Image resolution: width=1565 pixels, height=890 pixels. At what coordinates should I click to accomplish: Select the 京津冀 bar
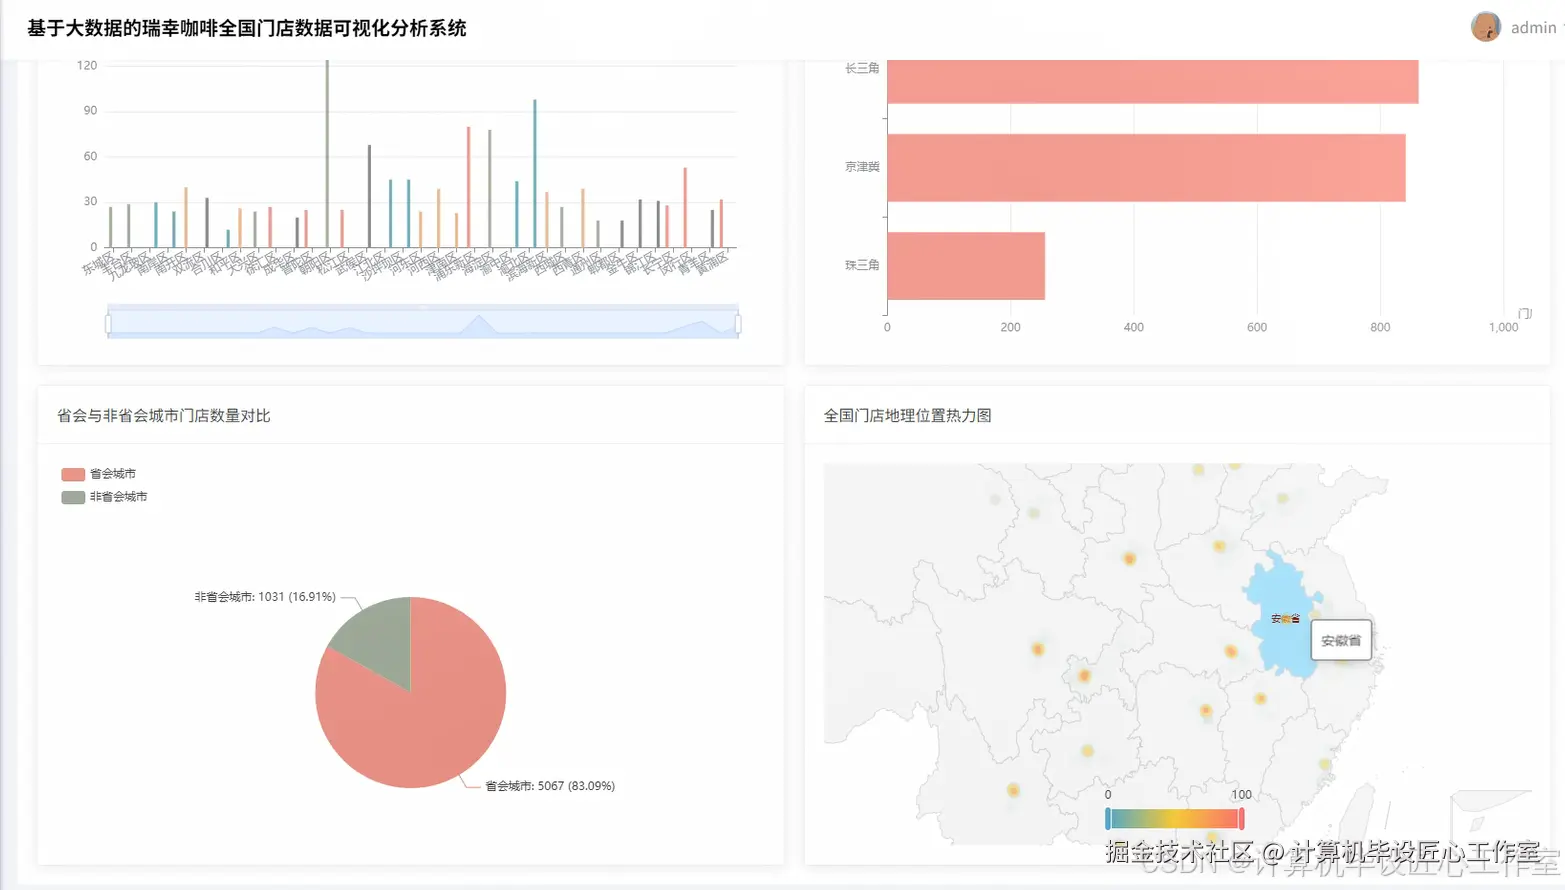pyautogui.click(x=1146, y=168)
